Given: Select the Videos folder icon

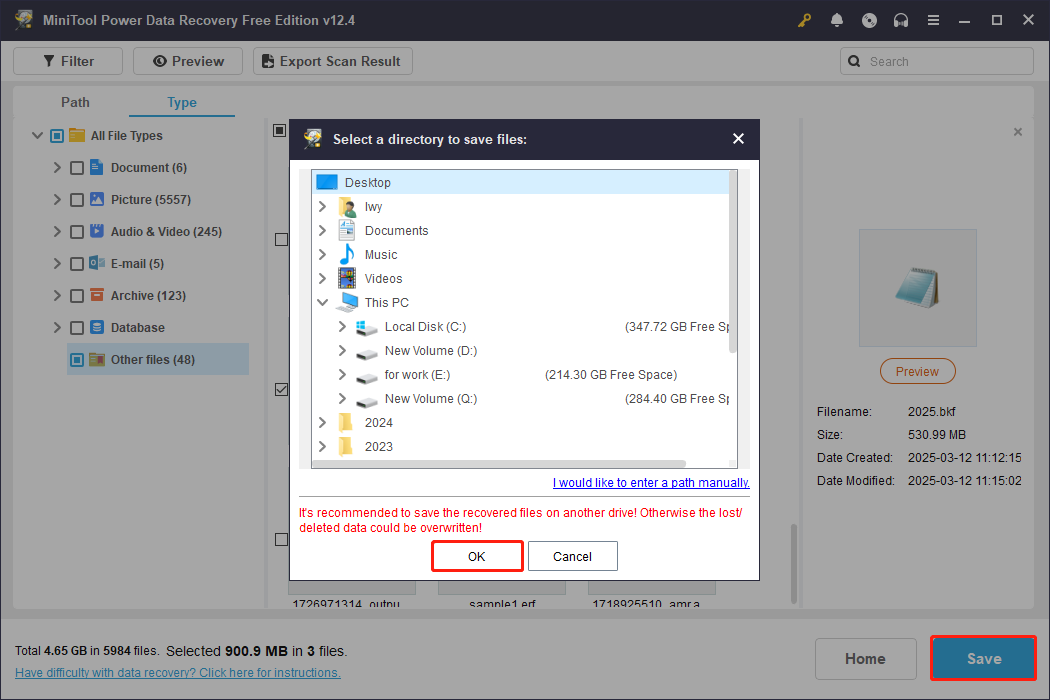Looking at the screenshot, I should pos(347,278).
